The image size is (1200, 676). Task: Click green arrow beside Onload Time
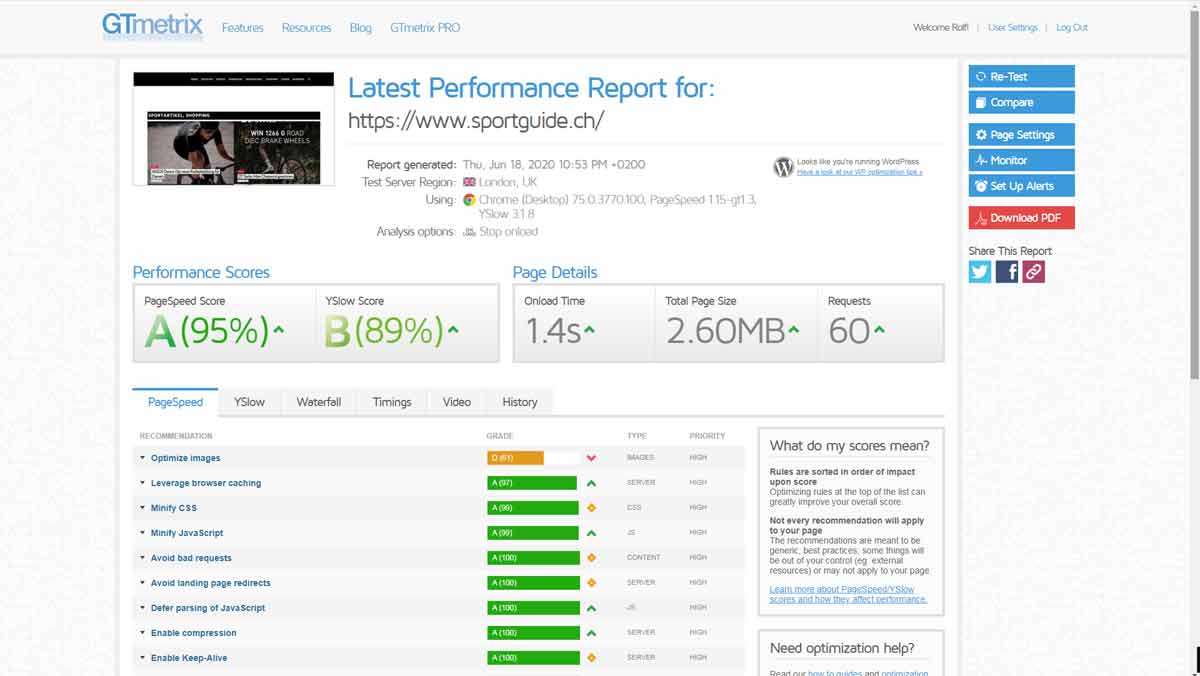pyautogui.click(x=589, y=329)
